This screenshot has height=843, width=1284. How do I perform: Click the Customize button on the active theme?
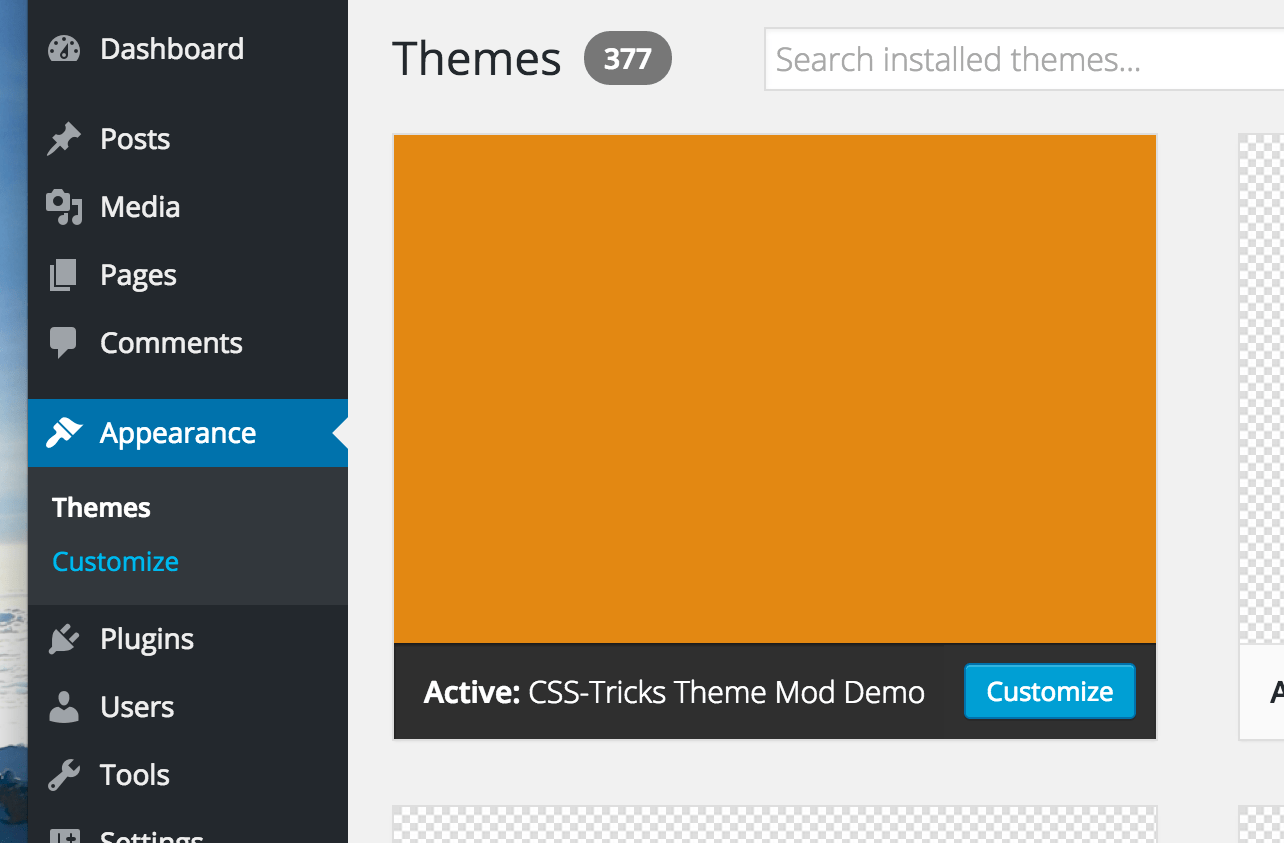point(1049,691)
